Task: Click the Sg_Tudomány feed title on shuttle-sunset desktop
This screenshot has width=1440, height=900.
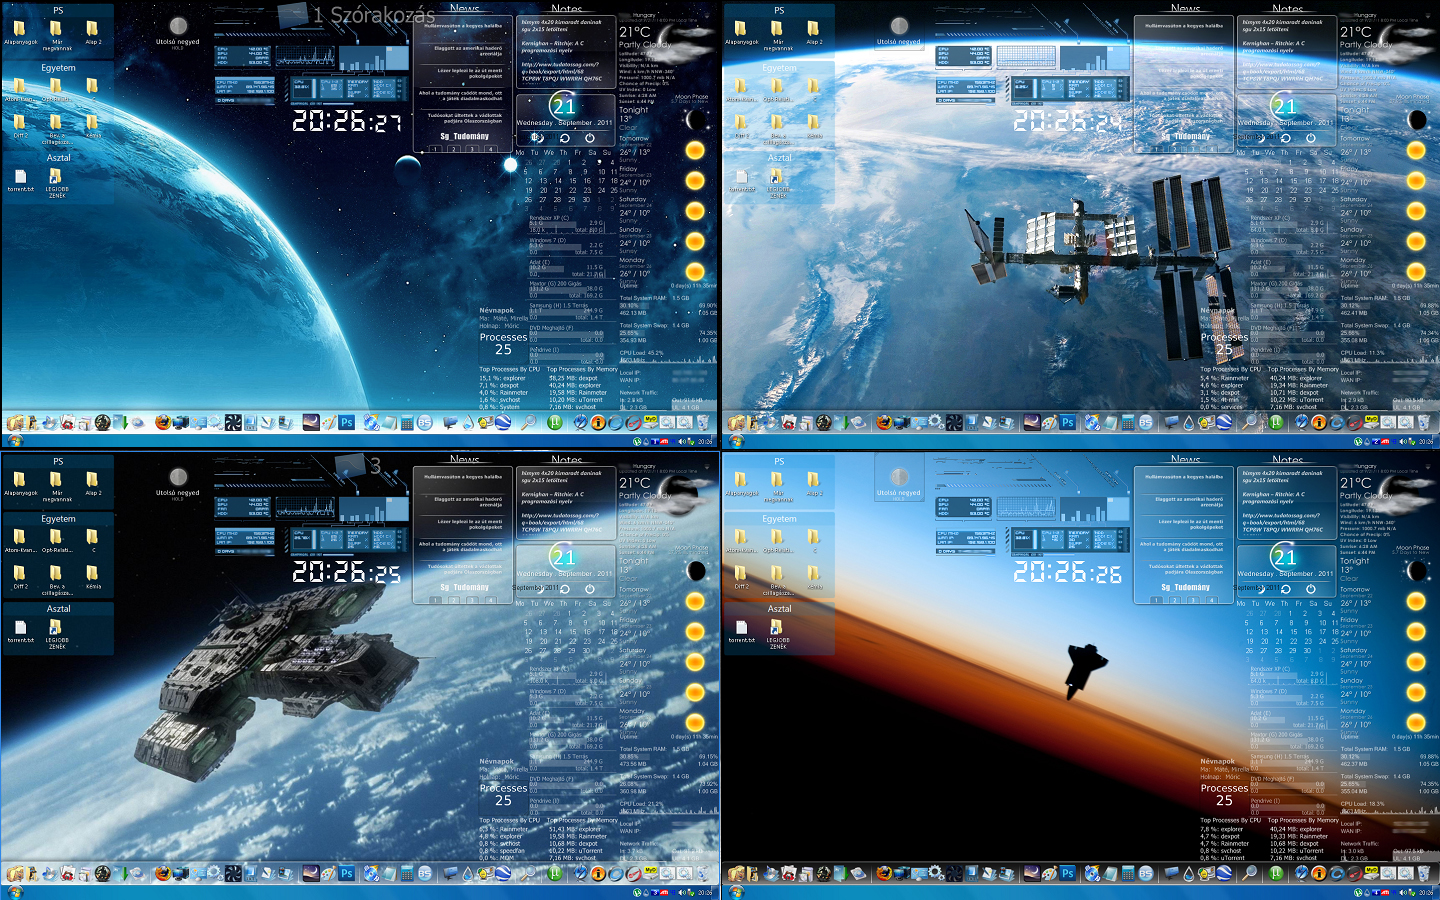Action: coord(1186,587)
